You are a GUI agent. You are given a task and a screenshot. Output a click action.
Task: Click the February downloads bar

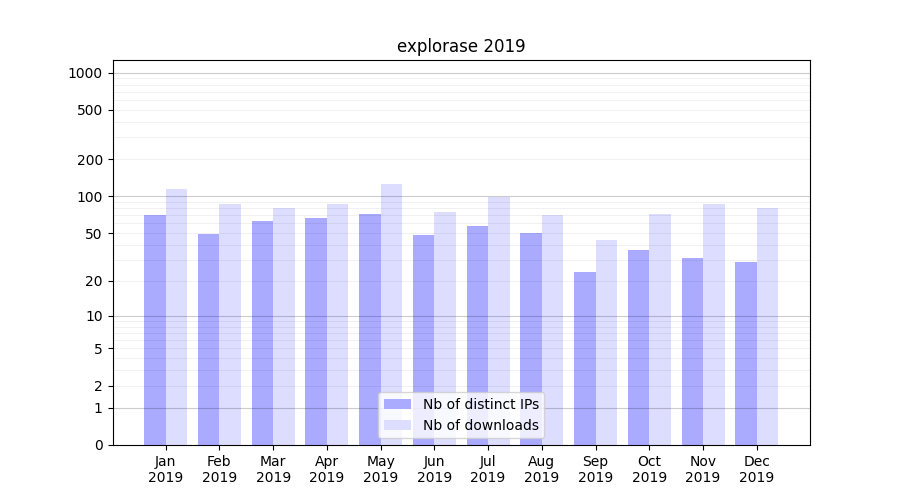(230, 324)
